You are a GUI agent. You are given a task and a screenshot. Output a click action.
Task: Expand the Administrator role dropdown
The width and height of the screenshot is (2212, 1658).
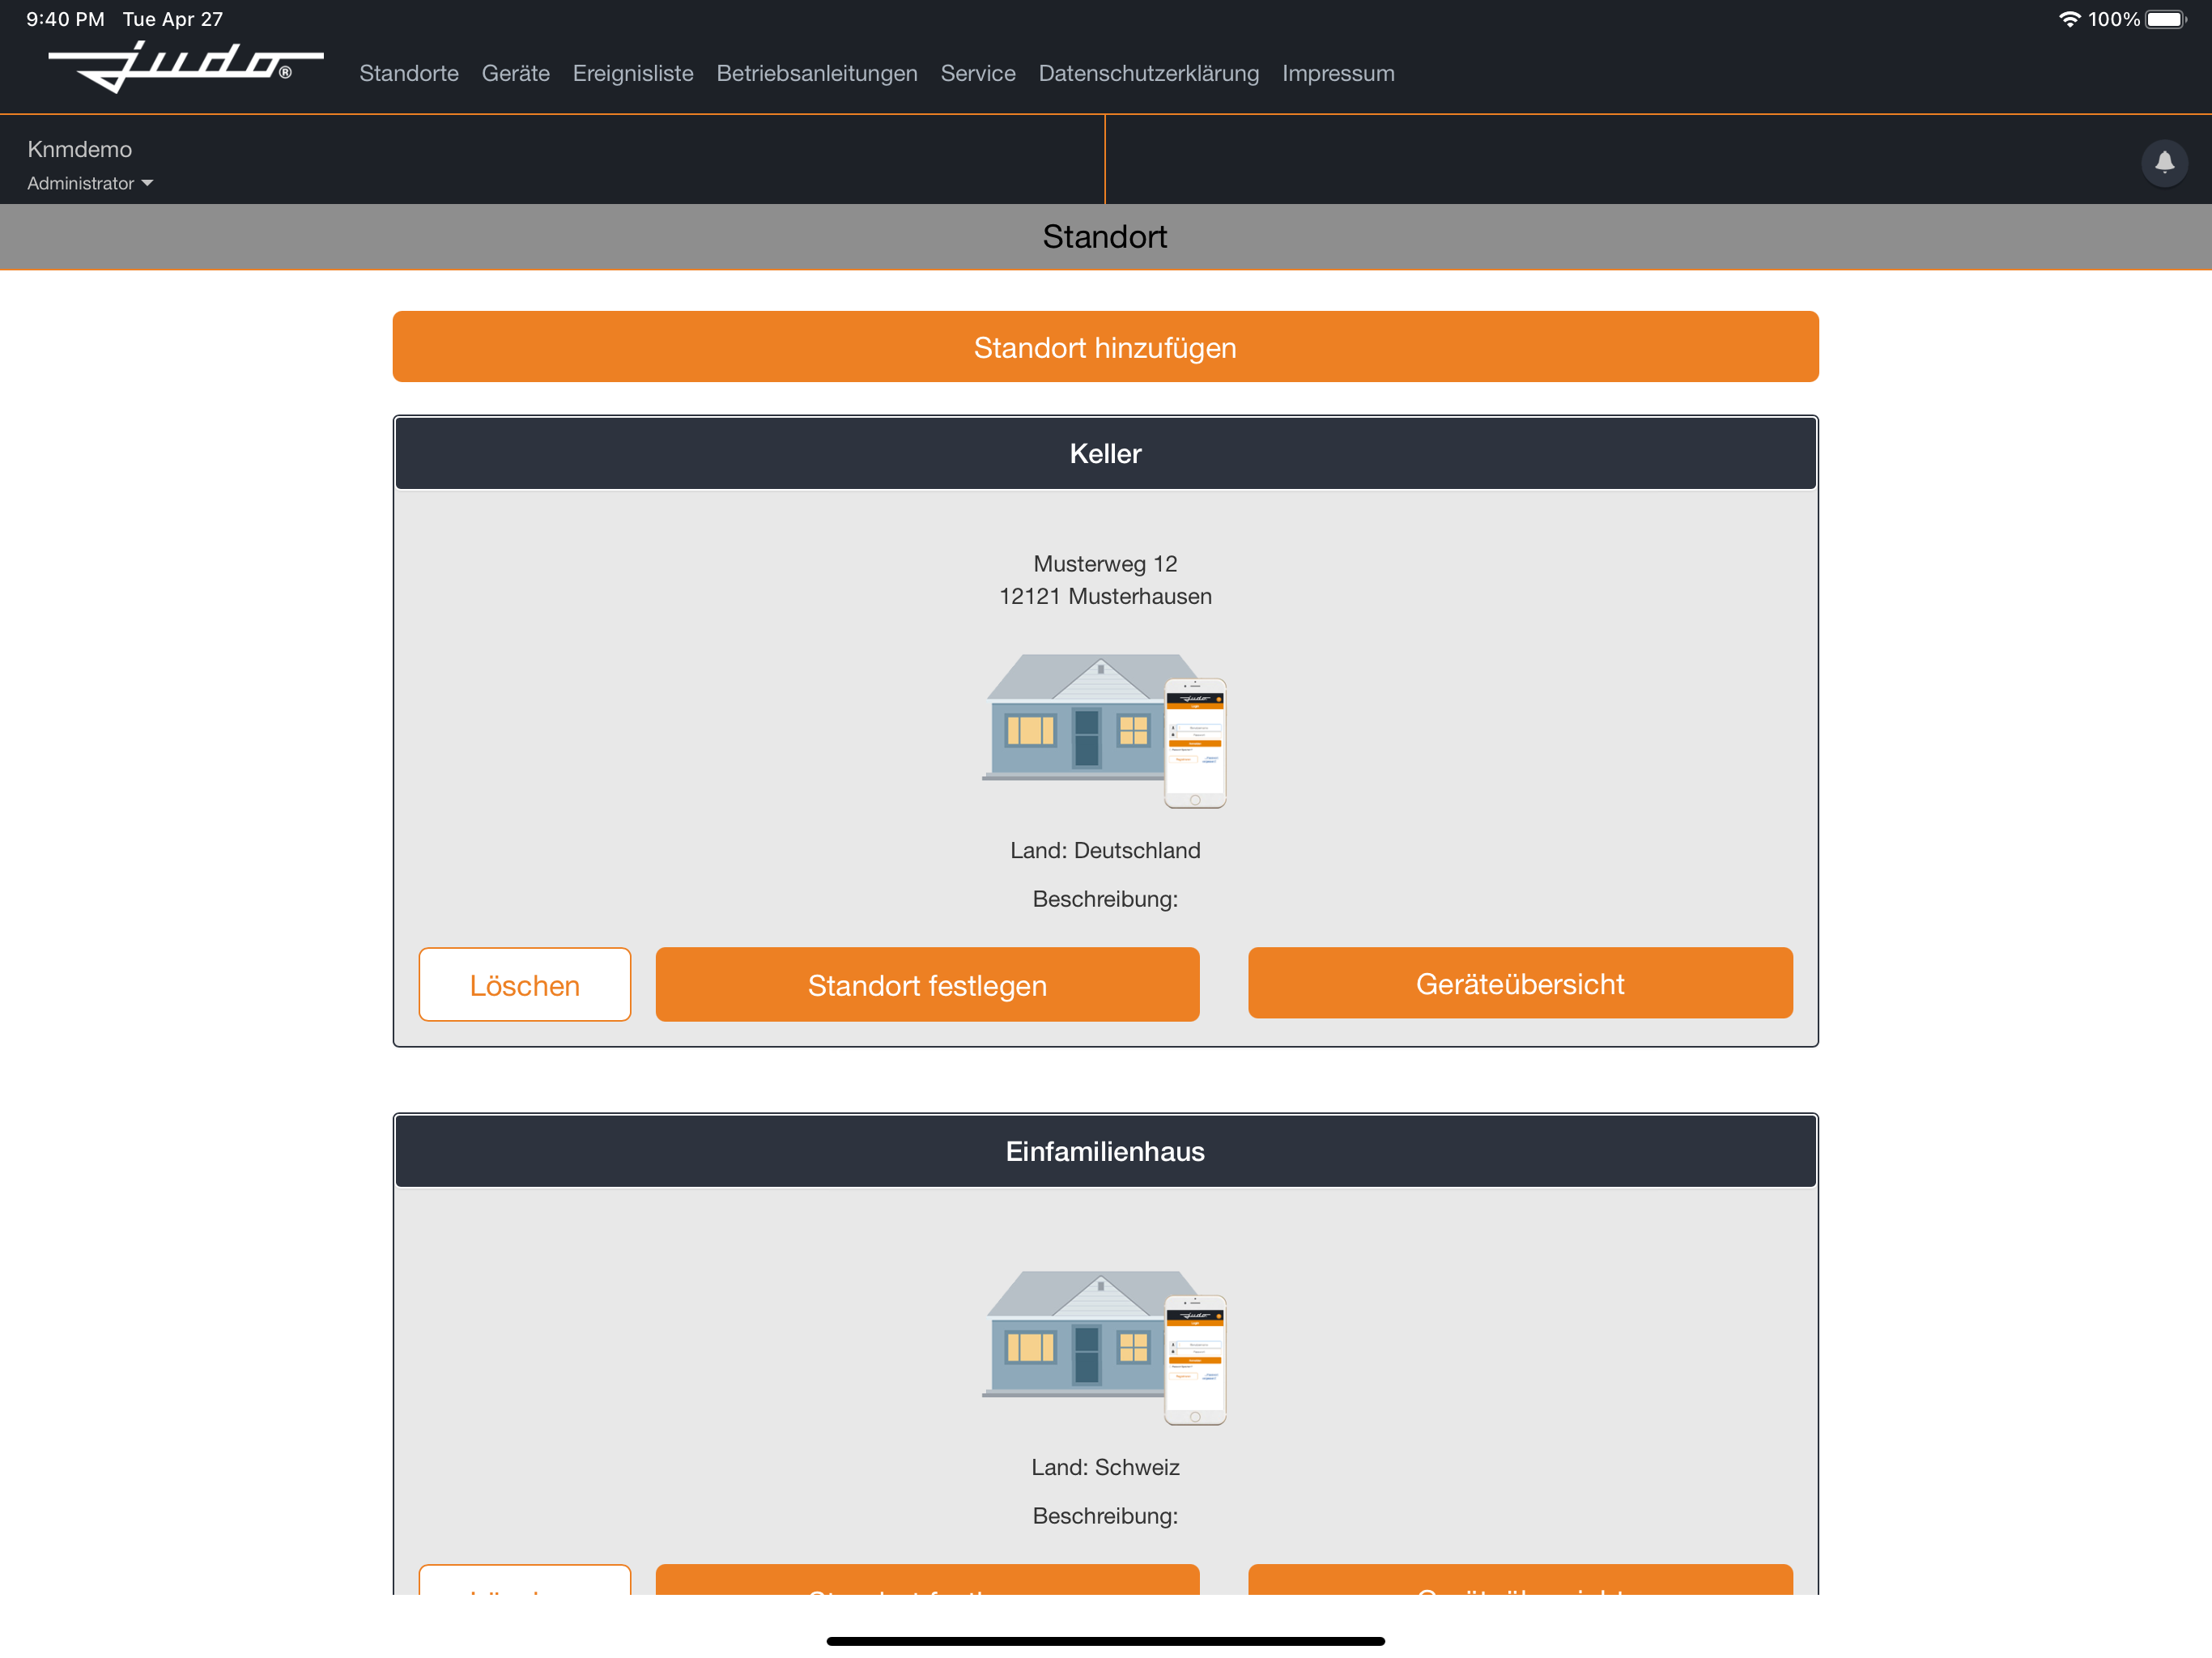click(x=90, y=183)
